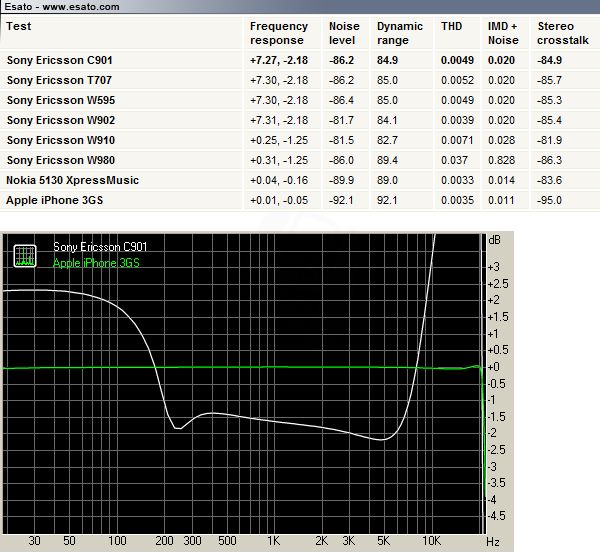Click the Noise level column header
The image size is (600, 553).
[x=344, y=33]
